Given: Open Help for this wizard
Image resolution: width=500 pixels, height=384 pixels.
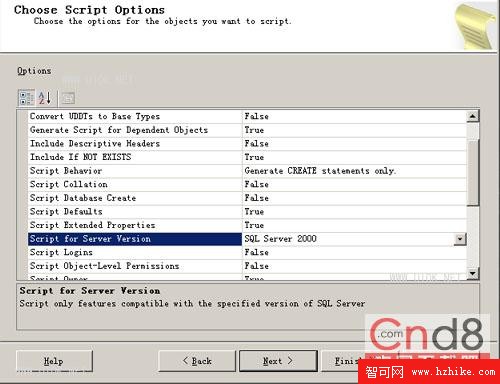Looking at the screenshot, I should coord(54,361).
